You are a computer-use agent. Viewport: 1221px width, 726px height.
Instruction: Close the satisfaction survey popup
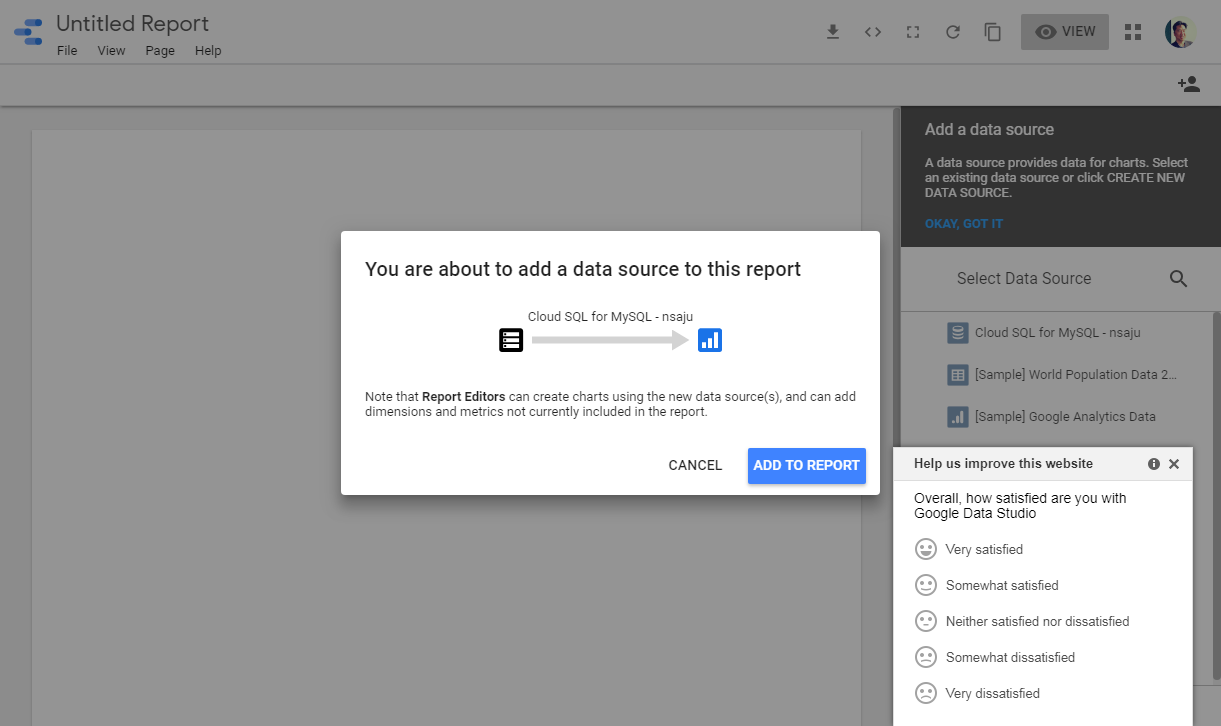pyautogui.click(x=1174, y=464)
